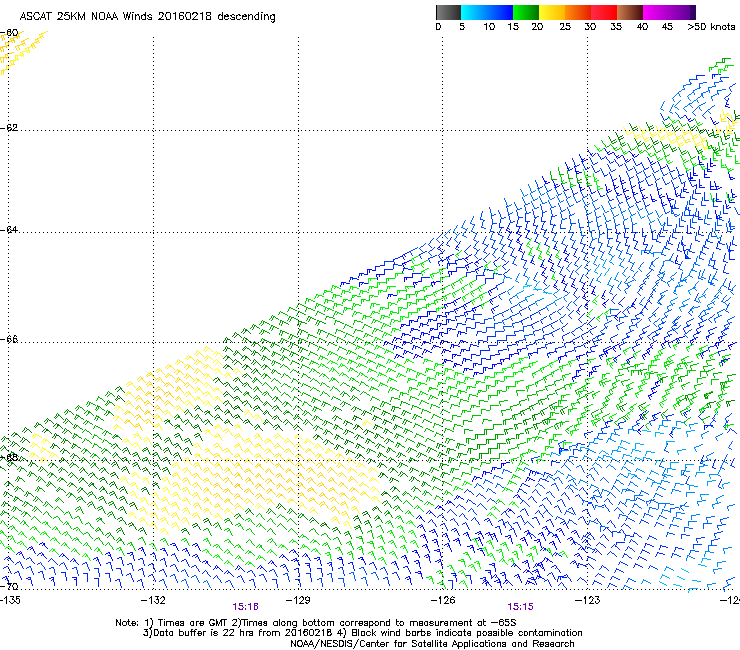
Task: Click the '>50 knots' legend label
Action: coord(711,27)
